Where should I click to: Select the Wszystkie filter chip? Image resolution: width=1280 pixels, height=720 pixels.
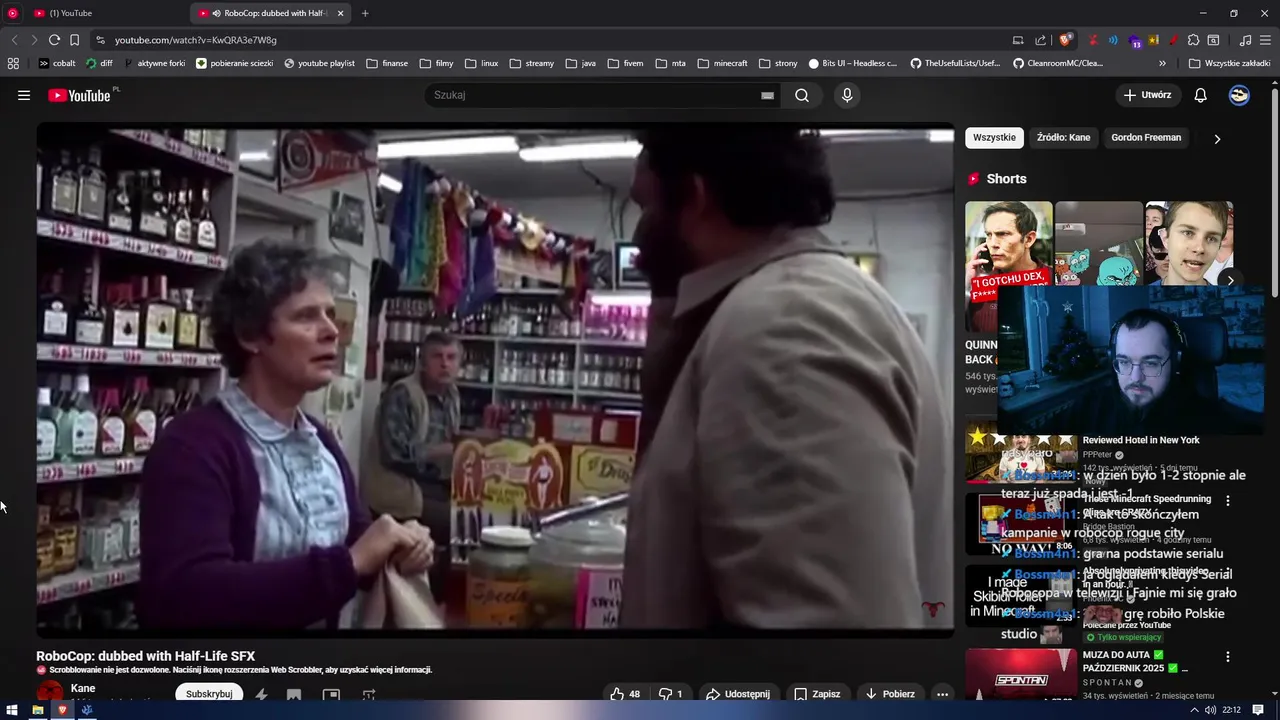pyautogui.click(x=994, y=138)
